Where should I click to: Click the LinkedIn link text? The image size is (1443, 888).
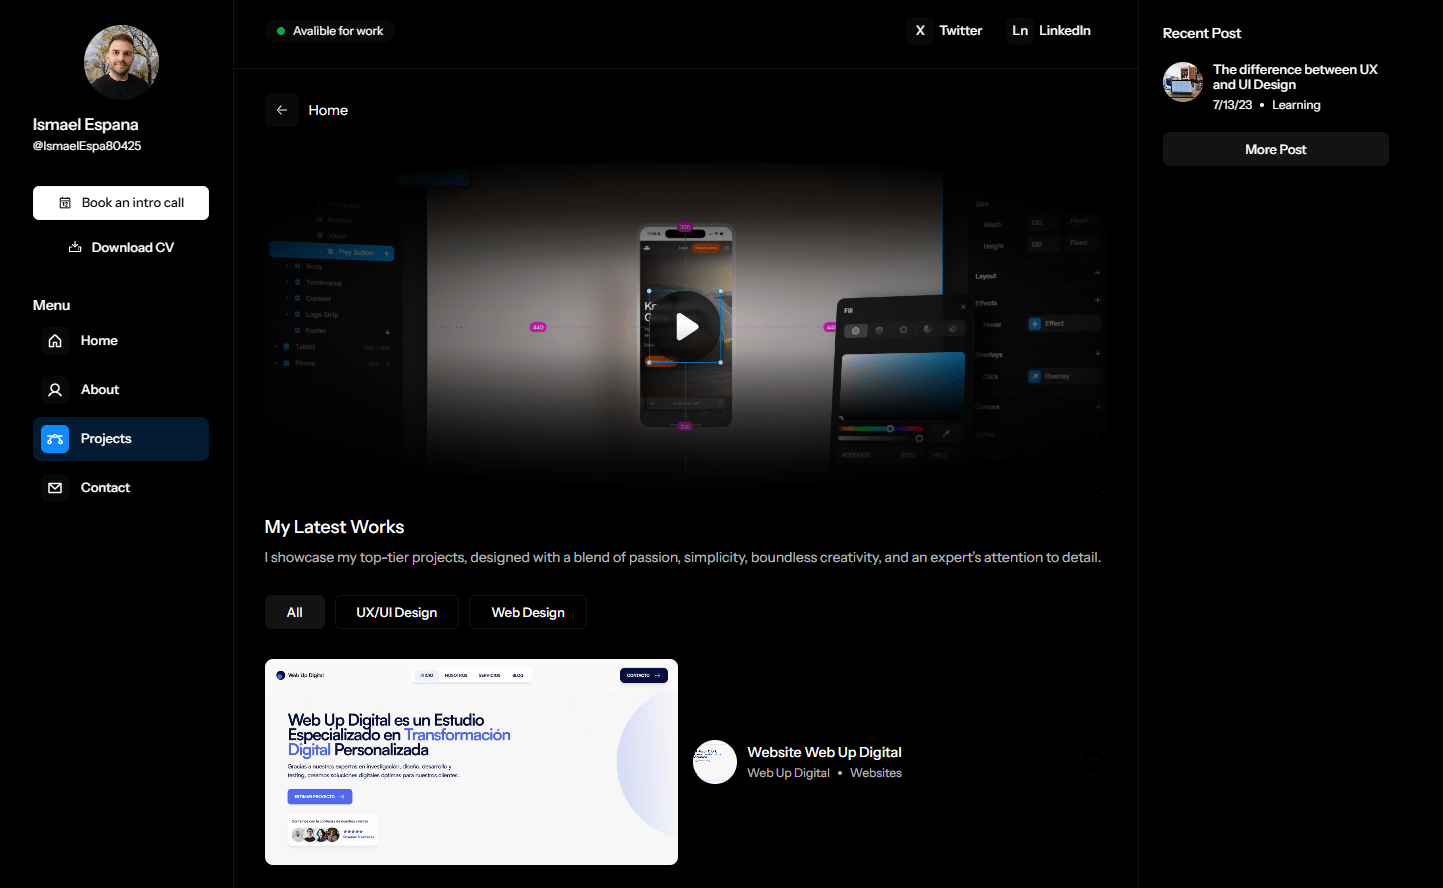click(1065, 31)
